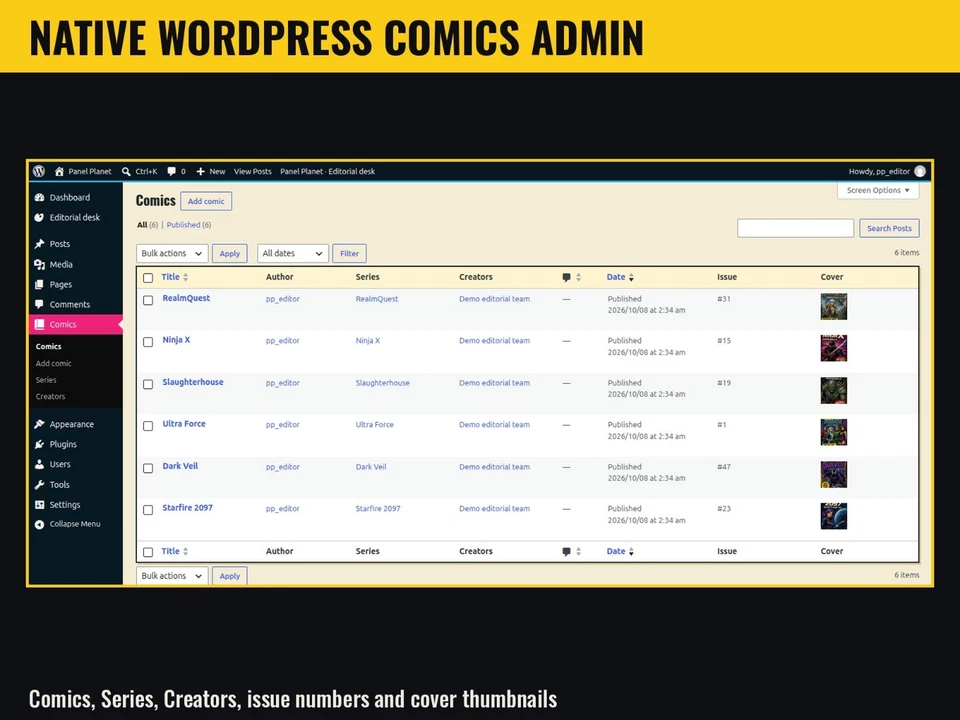Open the Ultra Force cover thumbnail

tap(833, 432)
